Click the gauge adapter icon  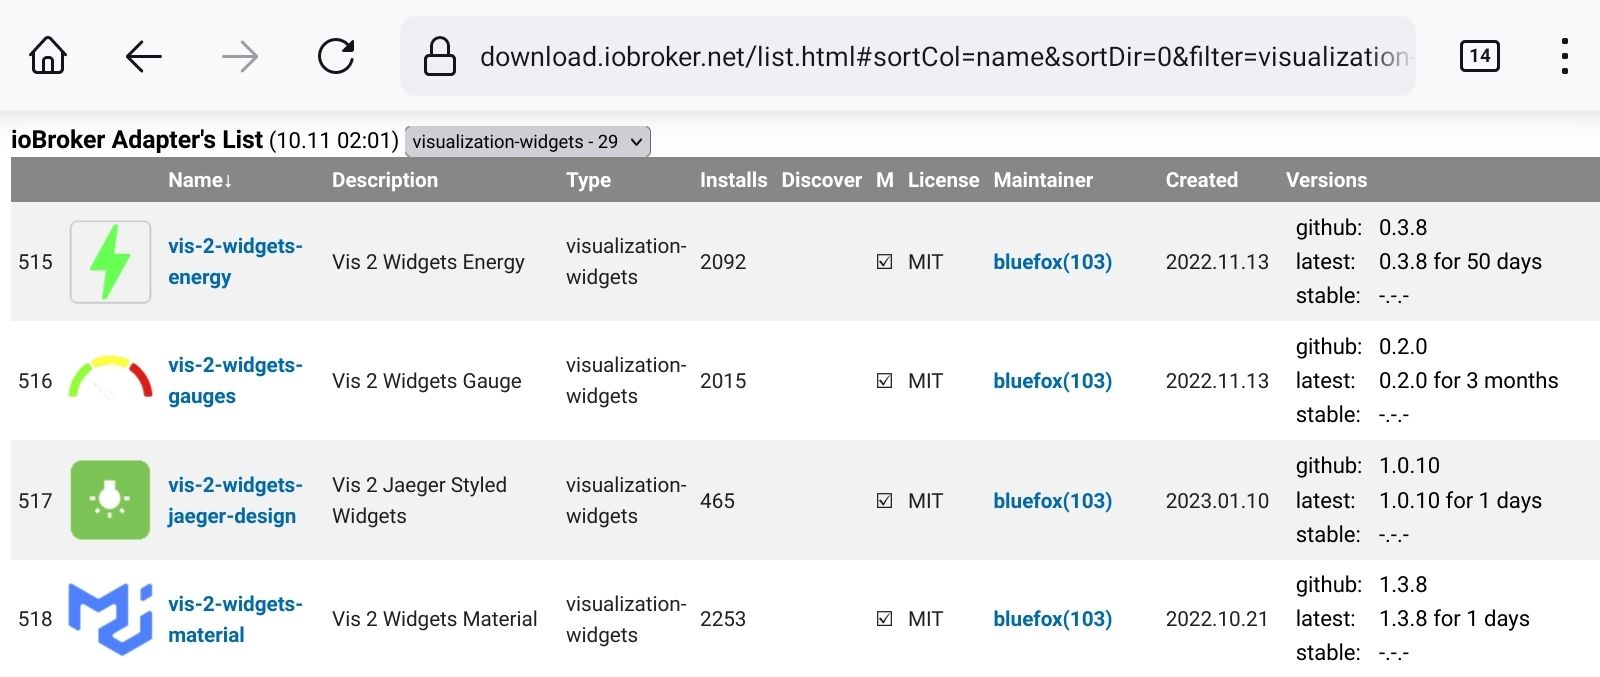point(110,379)
